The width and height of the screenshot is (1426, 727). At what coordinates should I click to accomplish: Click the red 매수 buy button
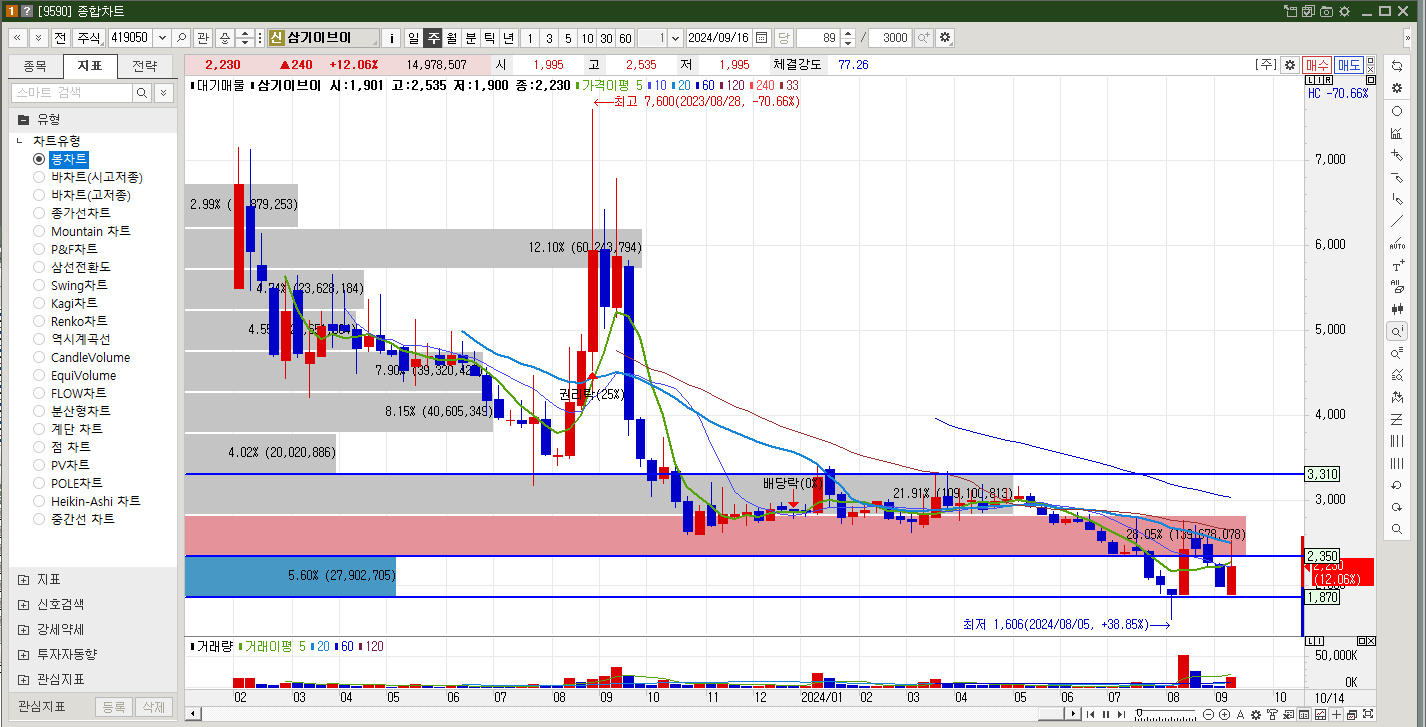[1317, 64]
